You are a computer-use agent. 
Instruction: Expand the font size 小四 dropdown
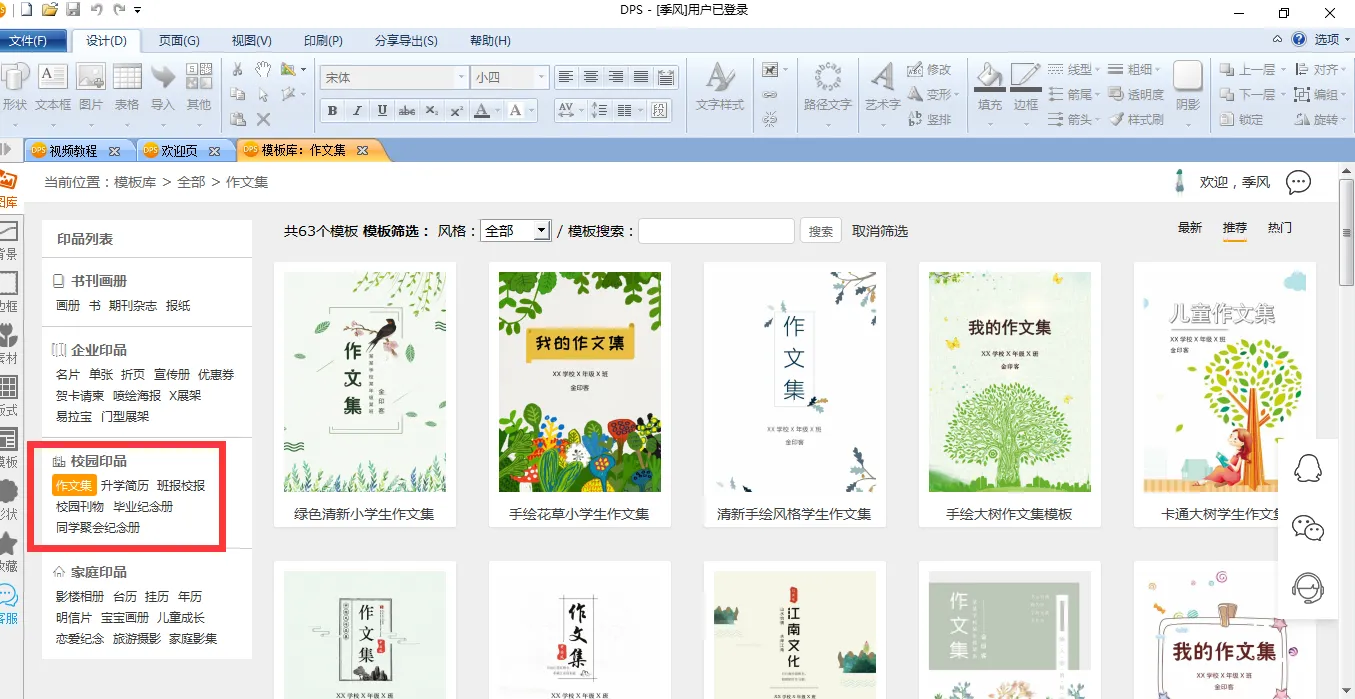coord(542,77)
